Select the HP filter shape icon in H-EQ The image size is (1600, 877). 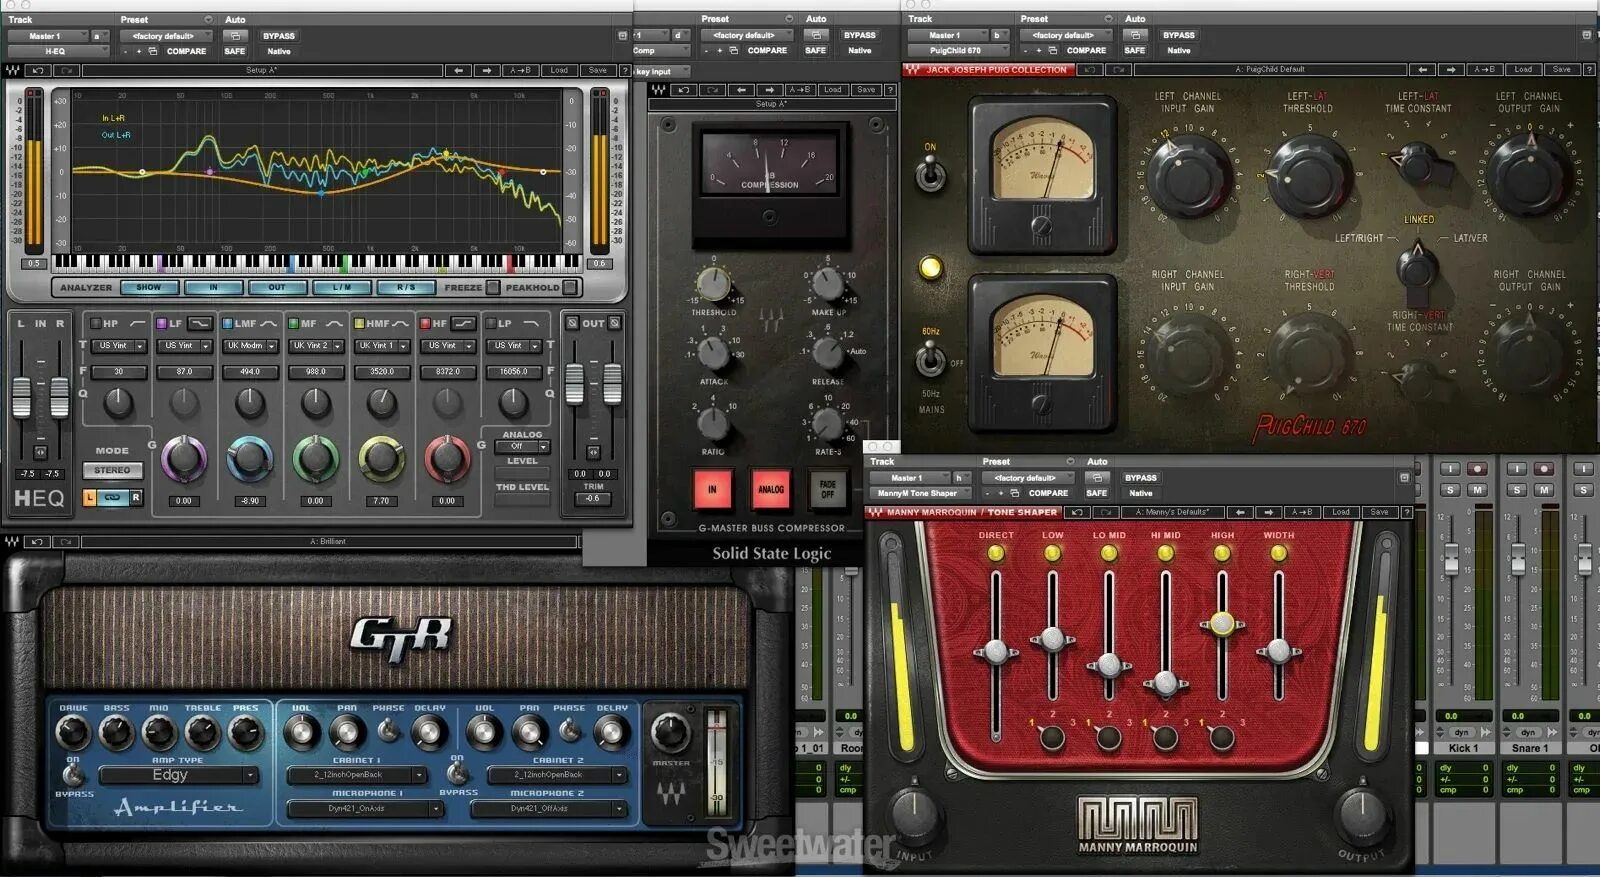pos(138,323)
